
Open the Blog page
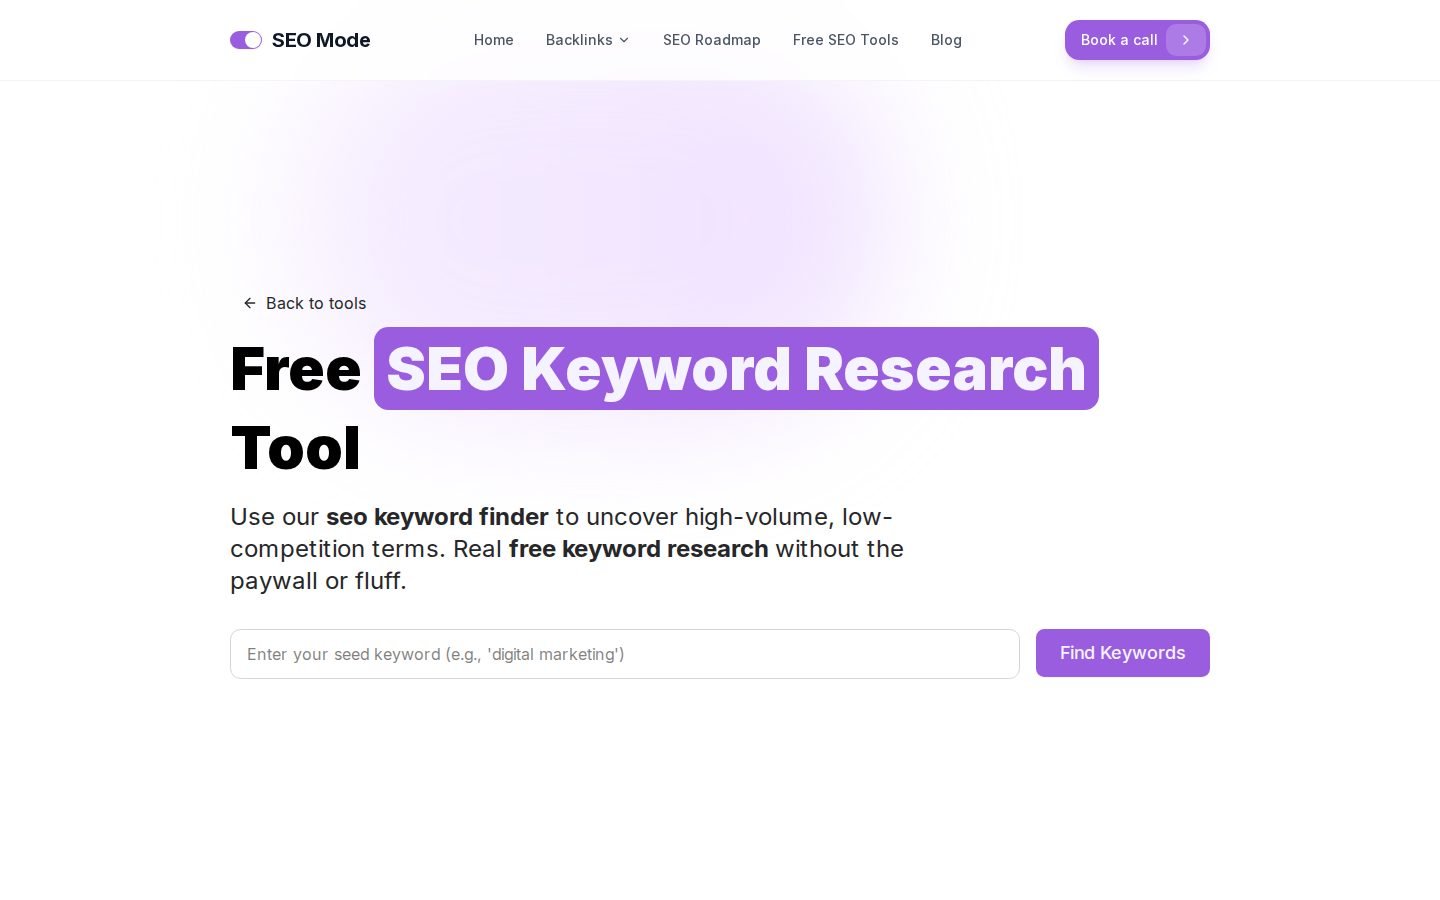click(946, 40)
